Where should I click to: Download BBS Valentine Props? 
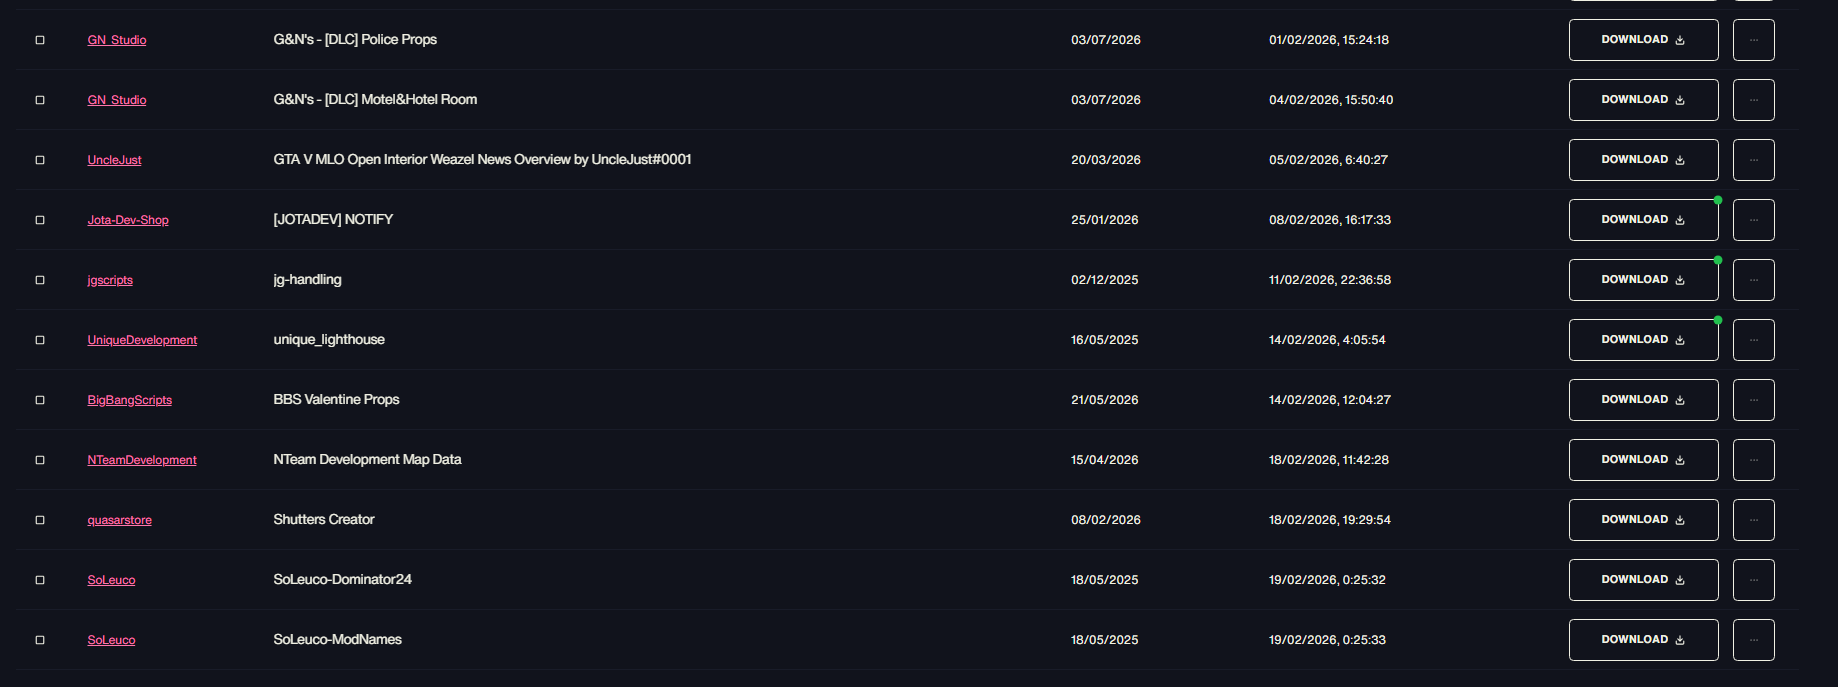click(1643, 400)
